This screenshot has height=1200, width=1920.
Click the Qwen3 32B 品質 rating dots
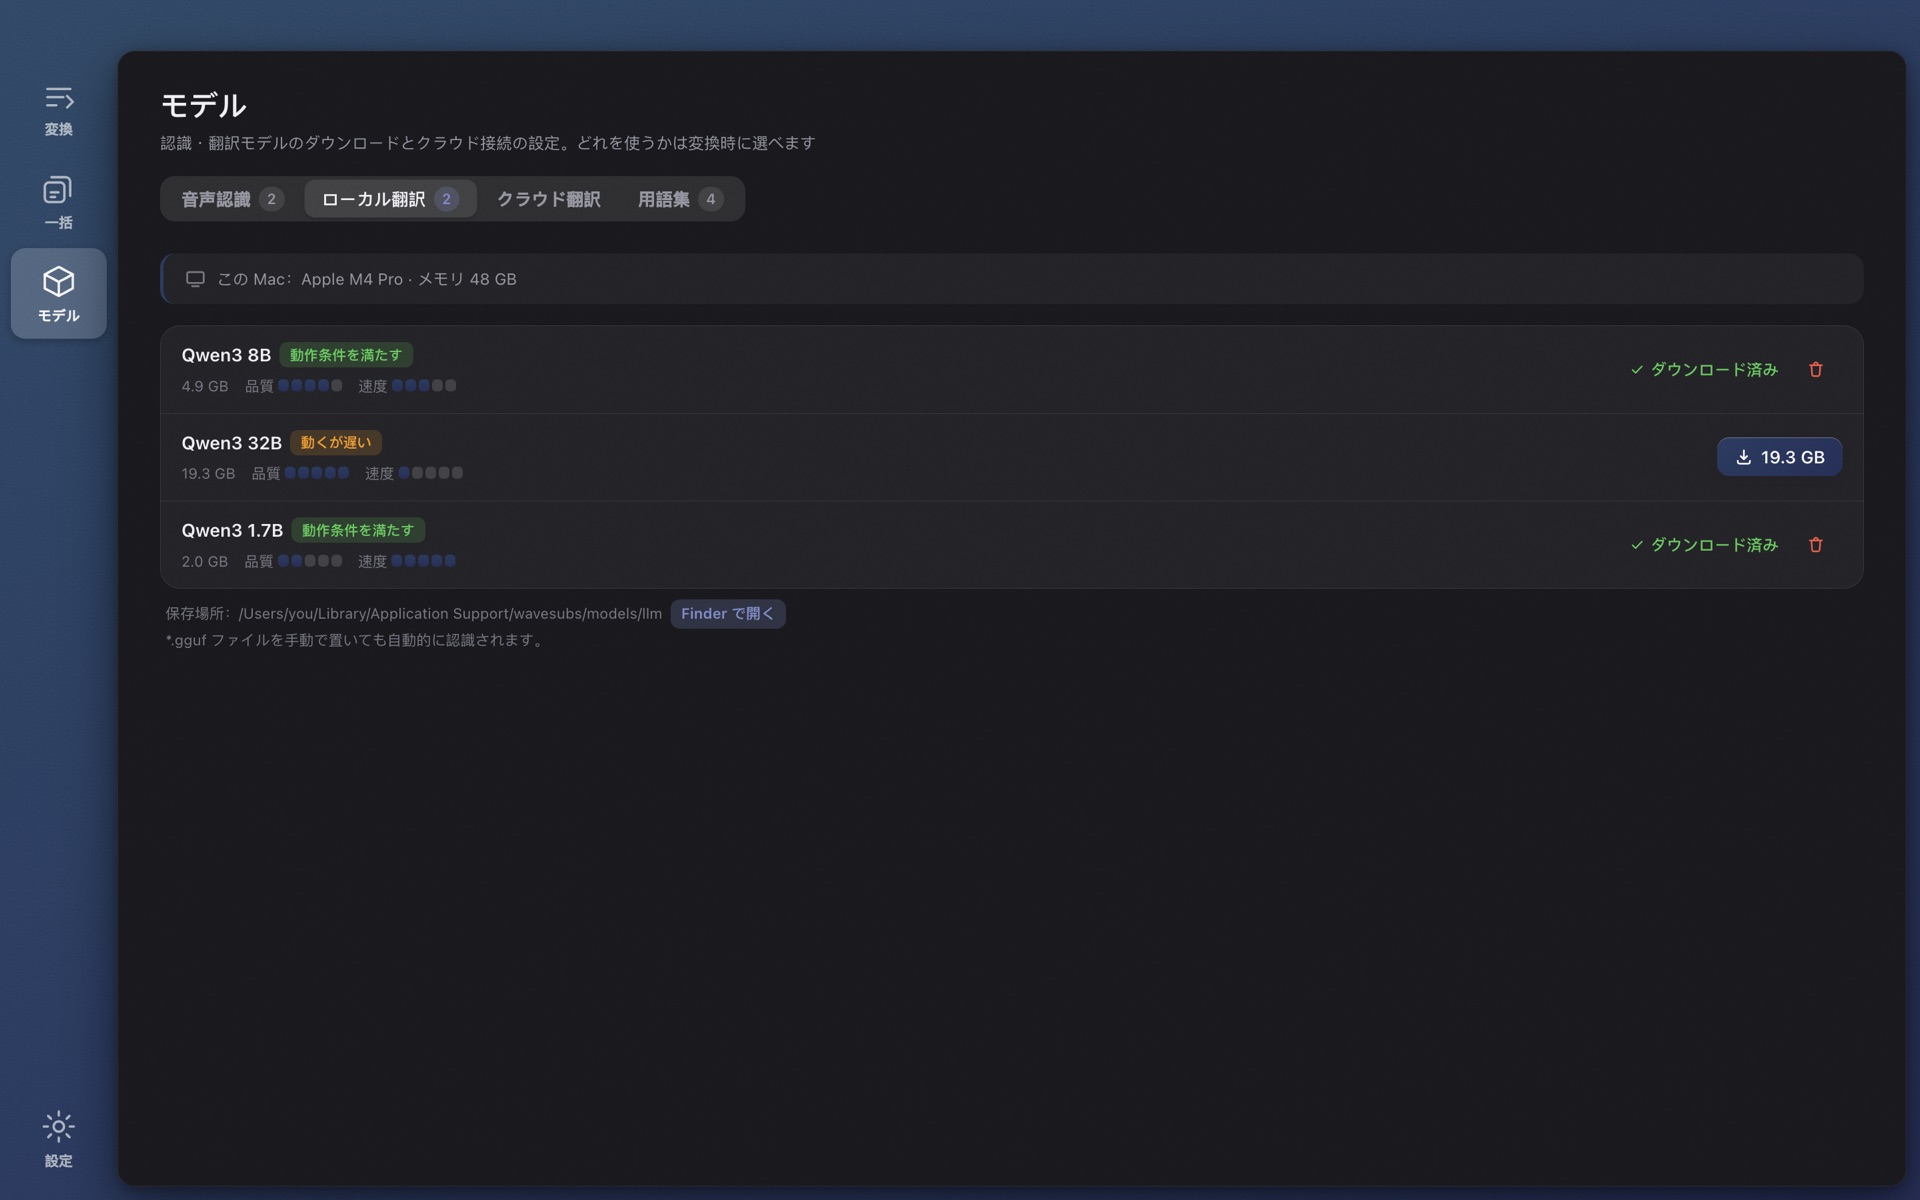pyautogui.click(x=317, y=473)
